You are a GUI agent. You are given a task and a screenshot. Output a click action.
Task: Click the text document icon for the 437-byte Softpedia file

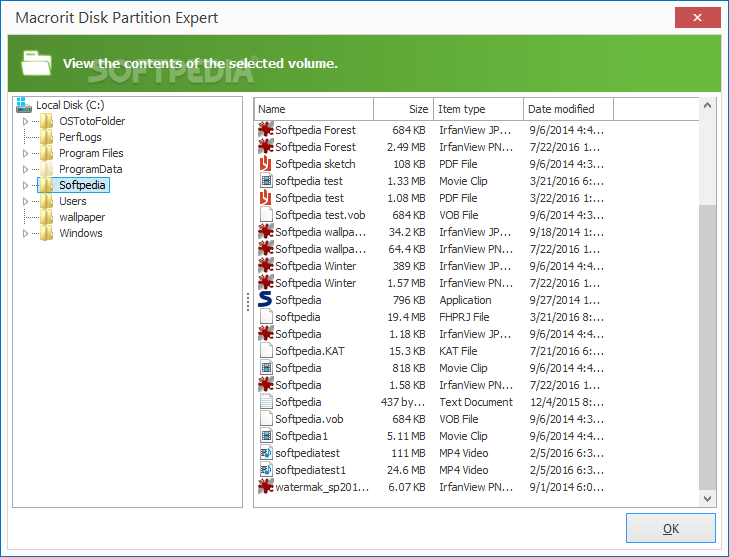[x=266, y=402]
